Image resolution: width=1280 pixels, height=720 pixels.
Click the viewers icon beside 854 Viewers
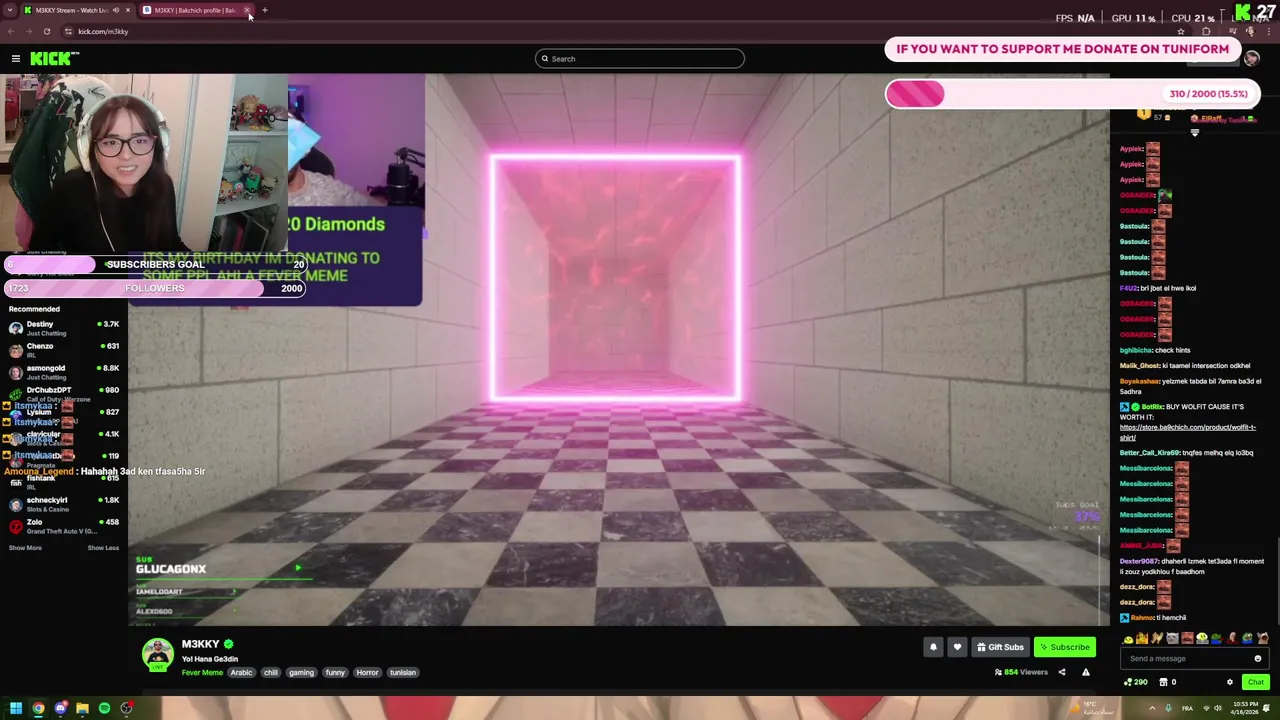point(998,672)
